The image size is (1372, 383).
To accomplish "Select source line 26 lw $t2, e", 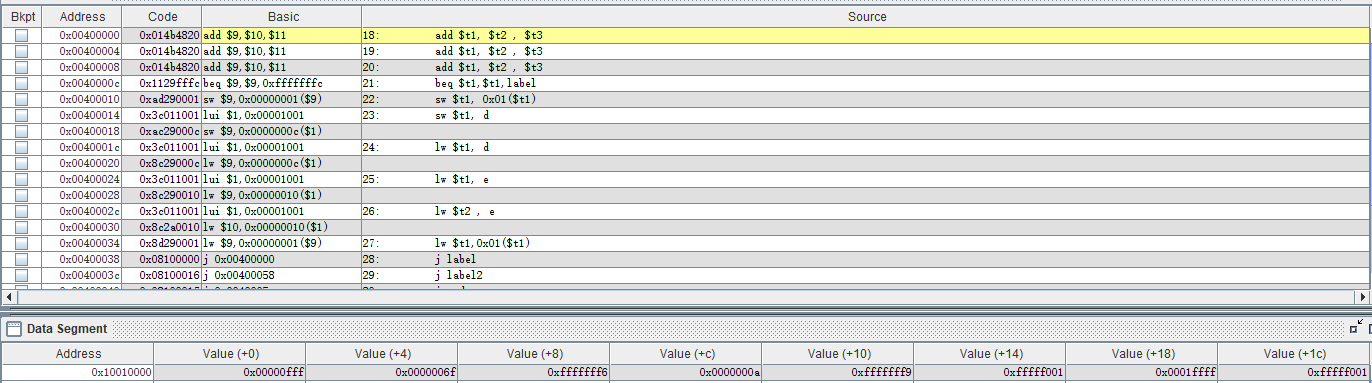I will pyautogui.click(x=866, y=211).
